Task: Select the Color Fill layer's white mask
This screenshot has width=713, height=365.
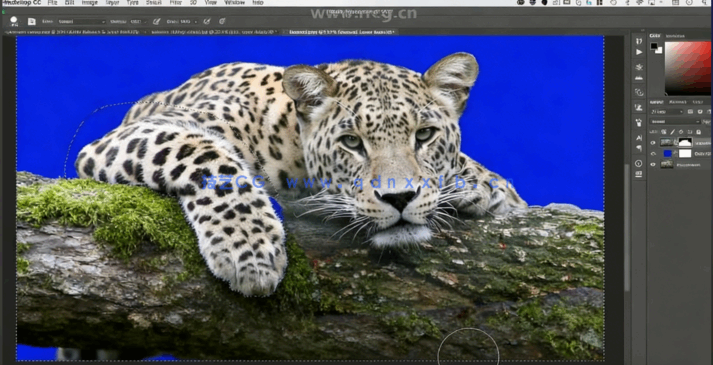Action: (685, 154)
